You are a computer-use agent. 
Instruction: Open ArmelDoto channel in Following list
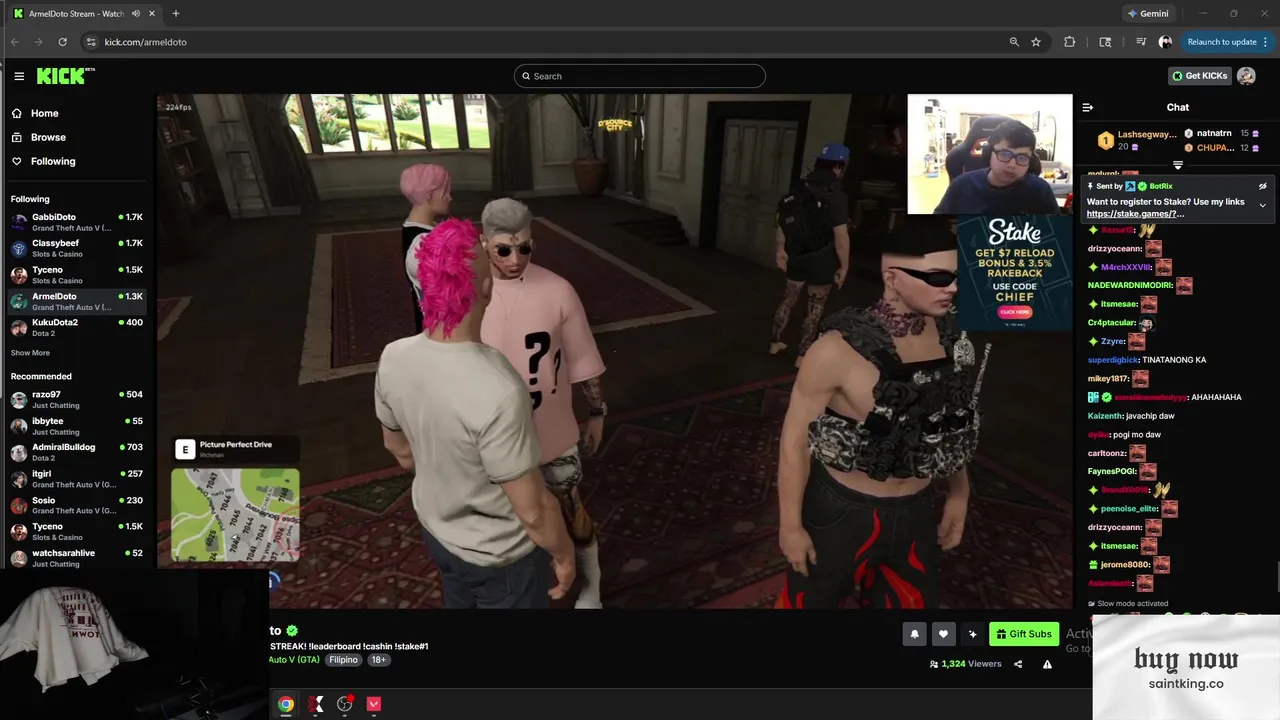[x=77, y=301]
